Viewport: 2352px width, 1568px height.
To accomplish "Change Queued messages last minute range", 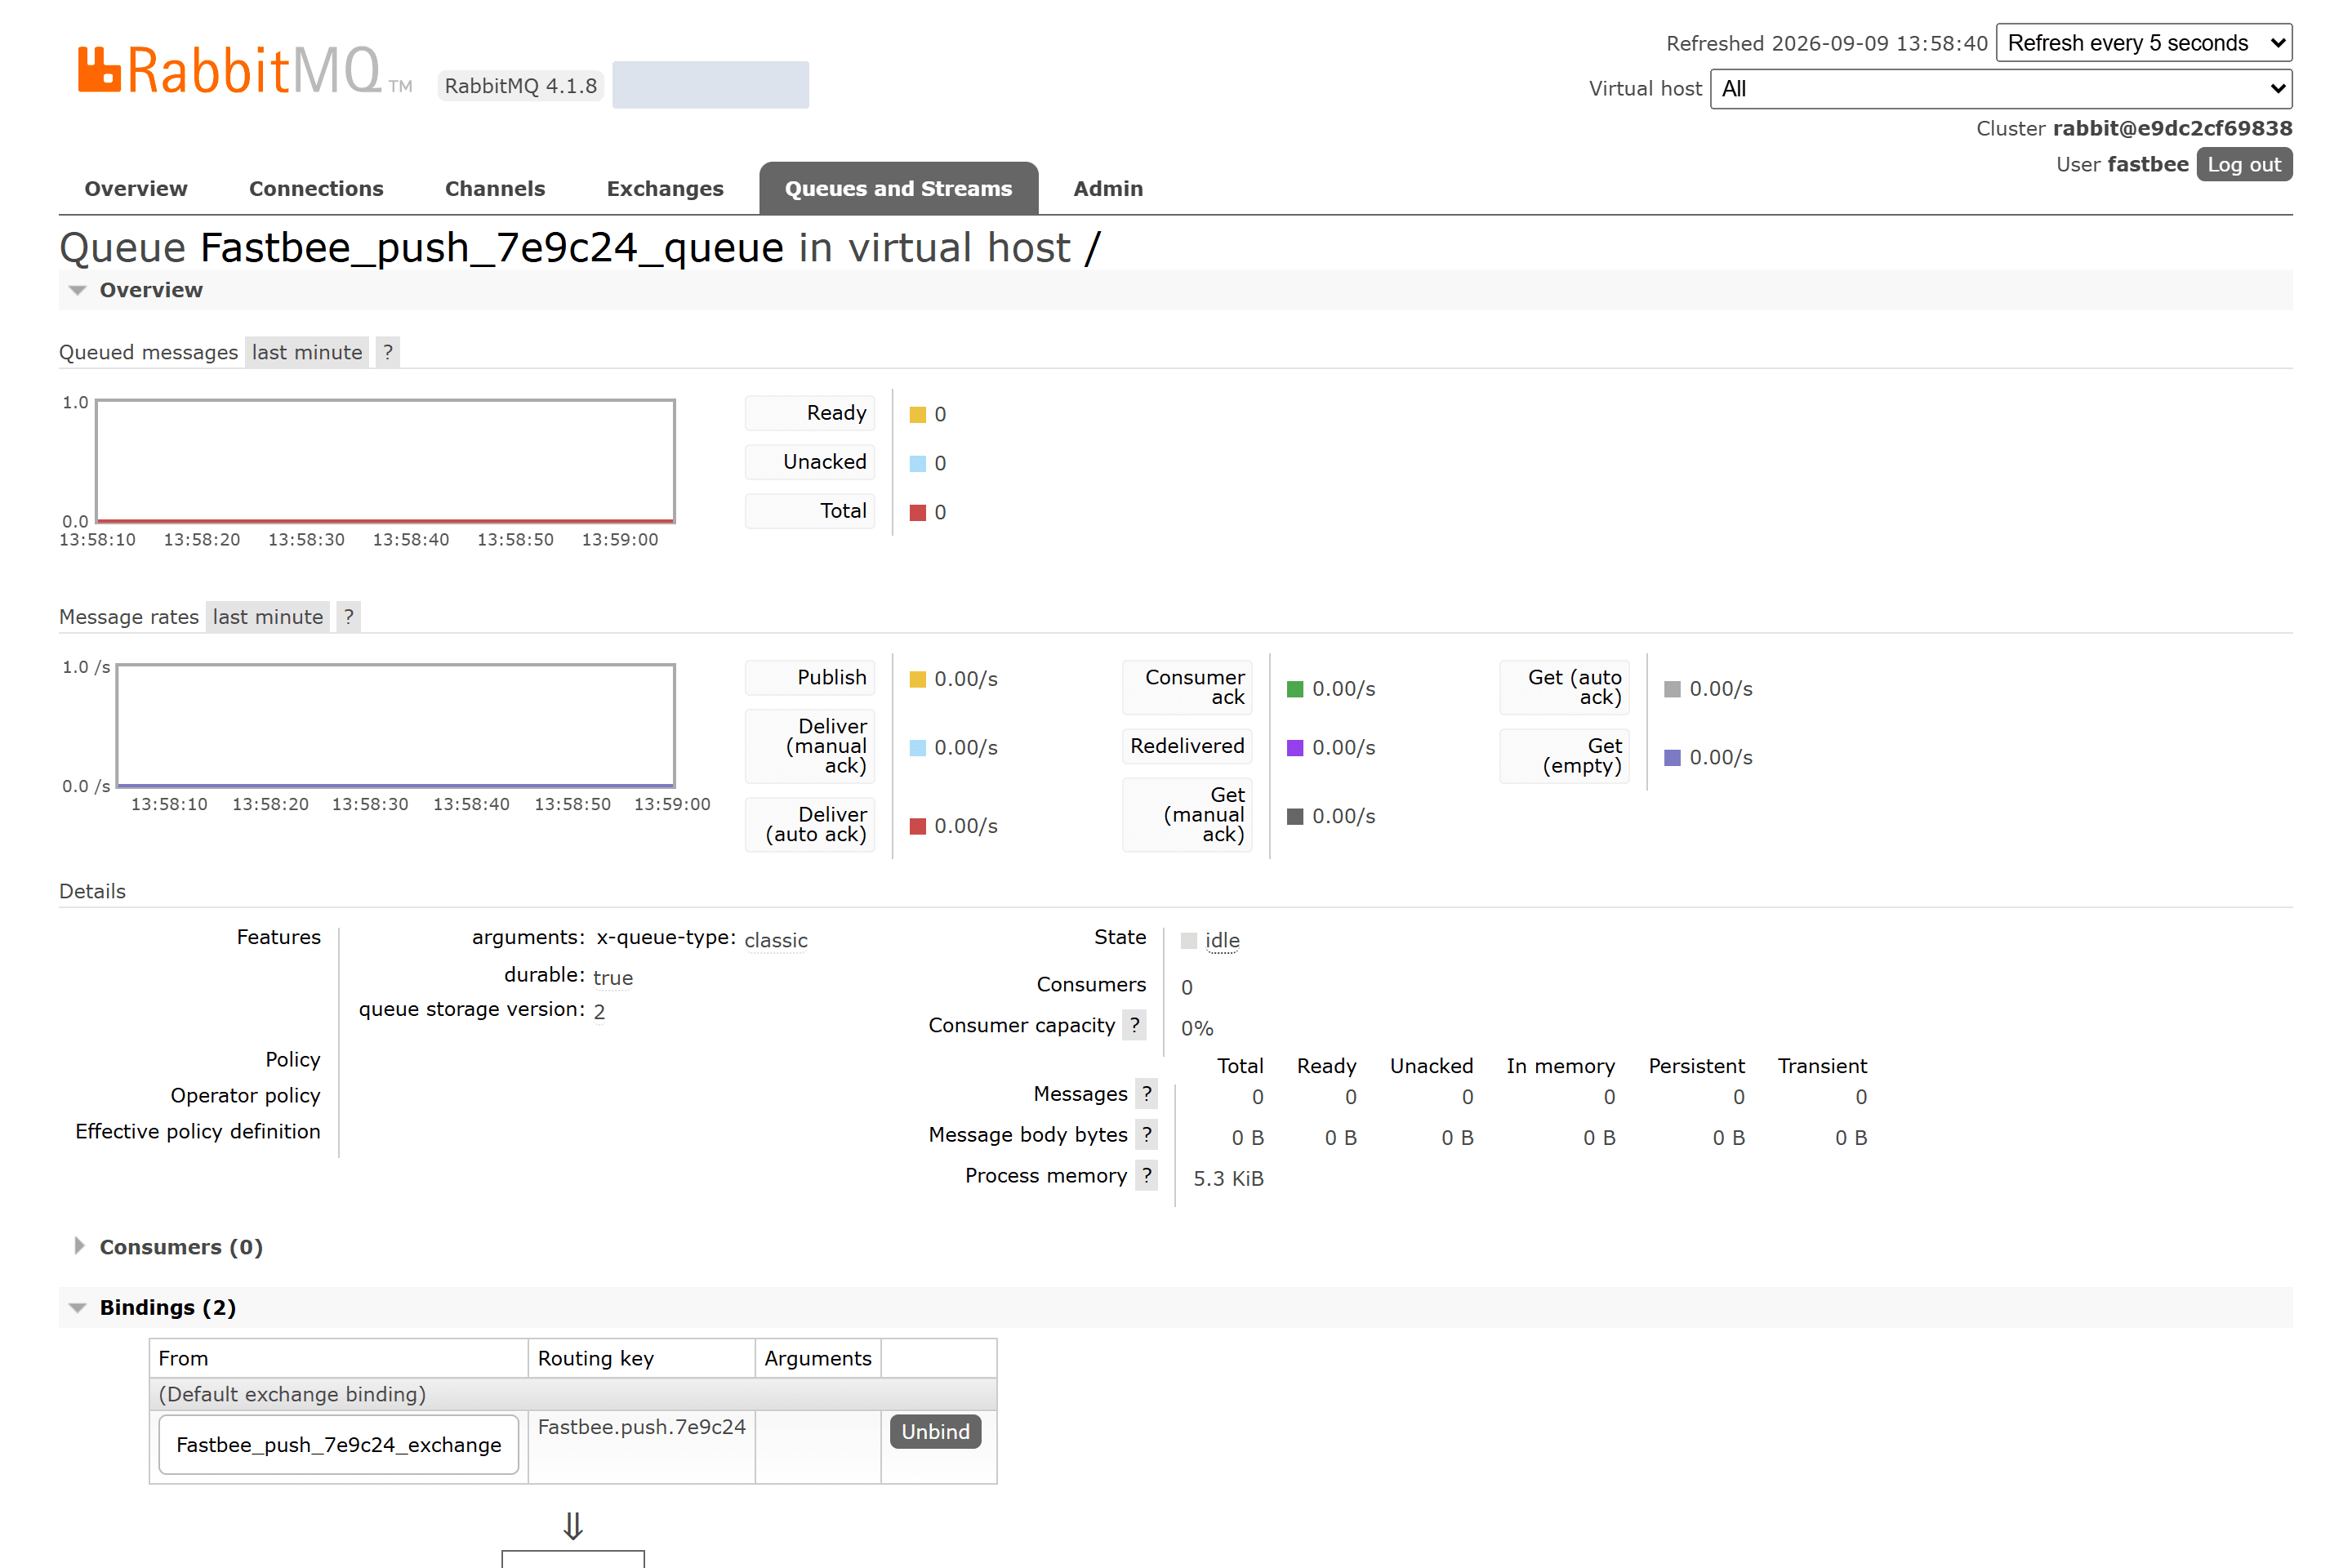I will [307, 352].
